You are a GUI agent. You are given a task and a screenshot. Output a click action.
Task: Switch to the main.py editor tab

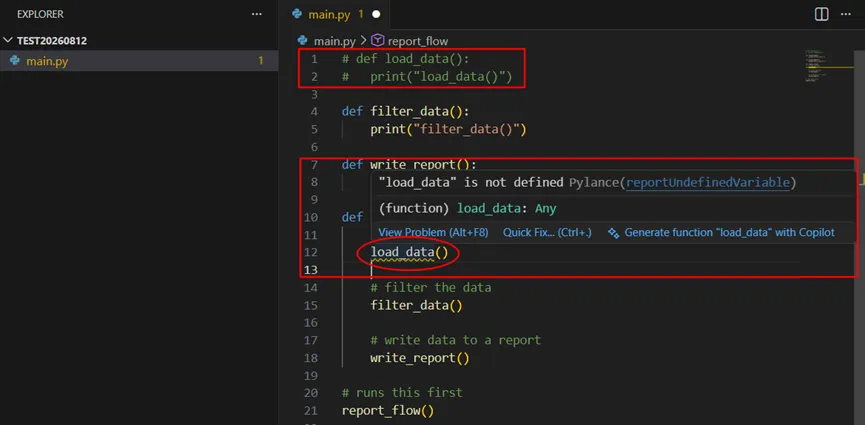(329, 14)
